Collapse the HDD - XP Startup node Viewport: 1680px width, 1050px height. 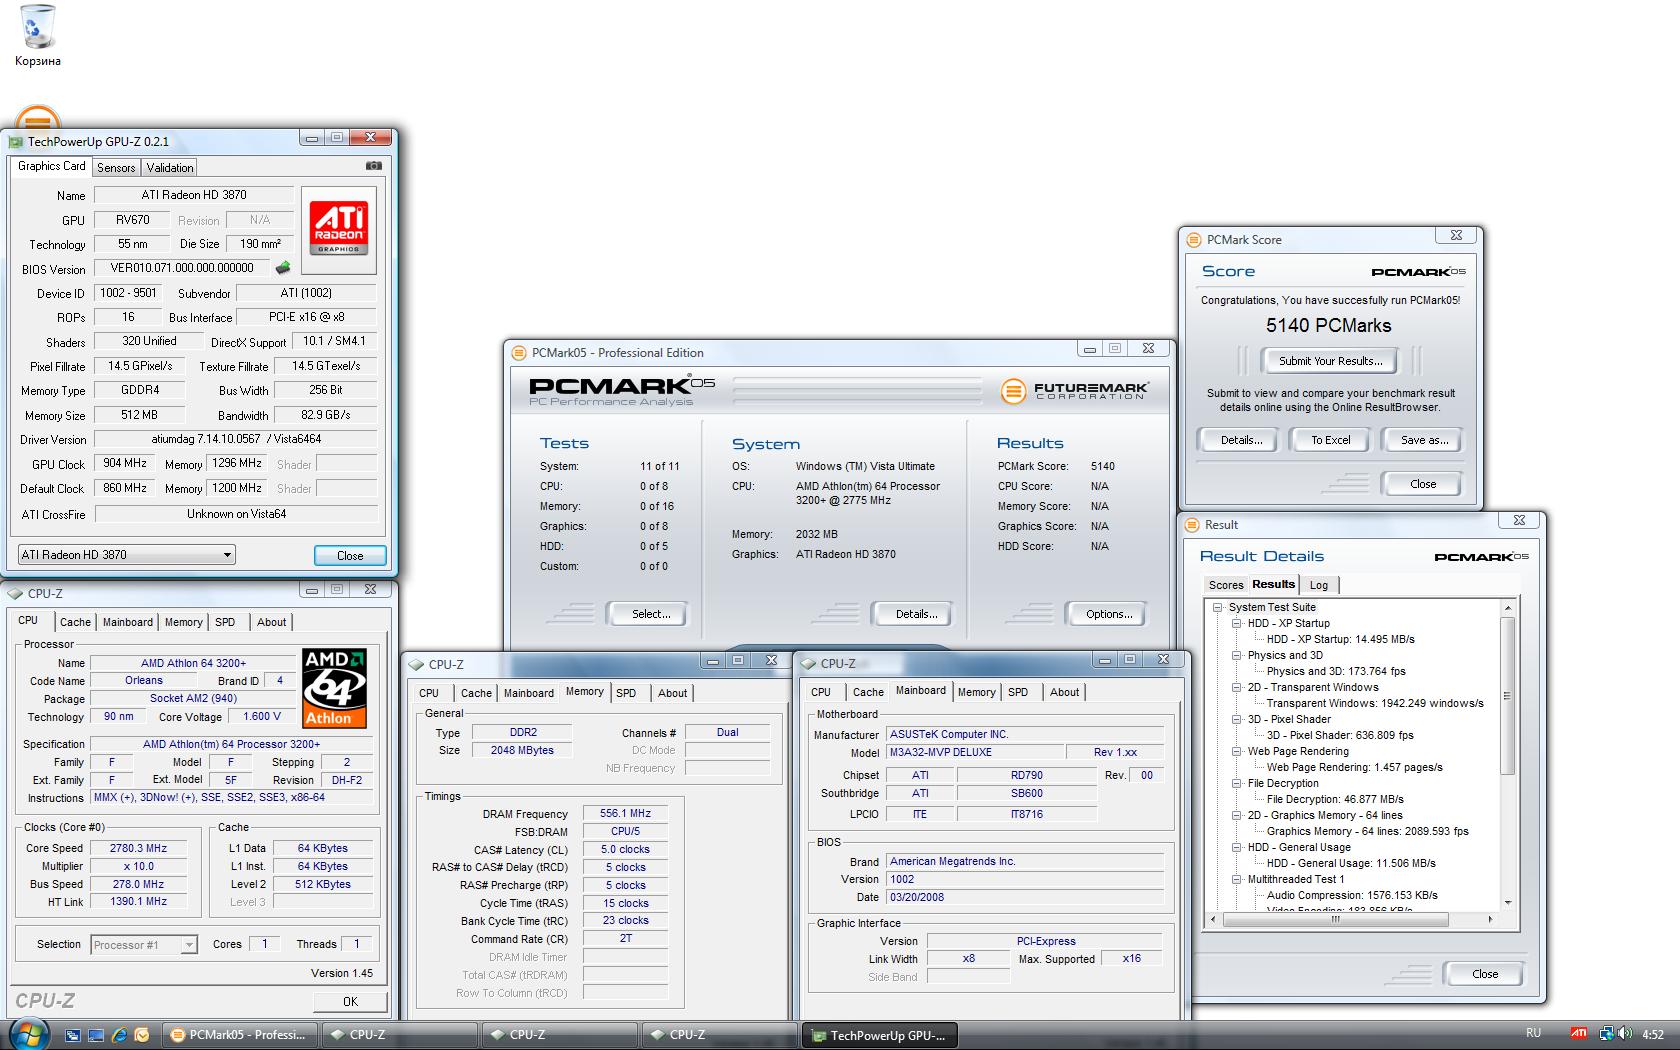click(x=1236, y=623)
